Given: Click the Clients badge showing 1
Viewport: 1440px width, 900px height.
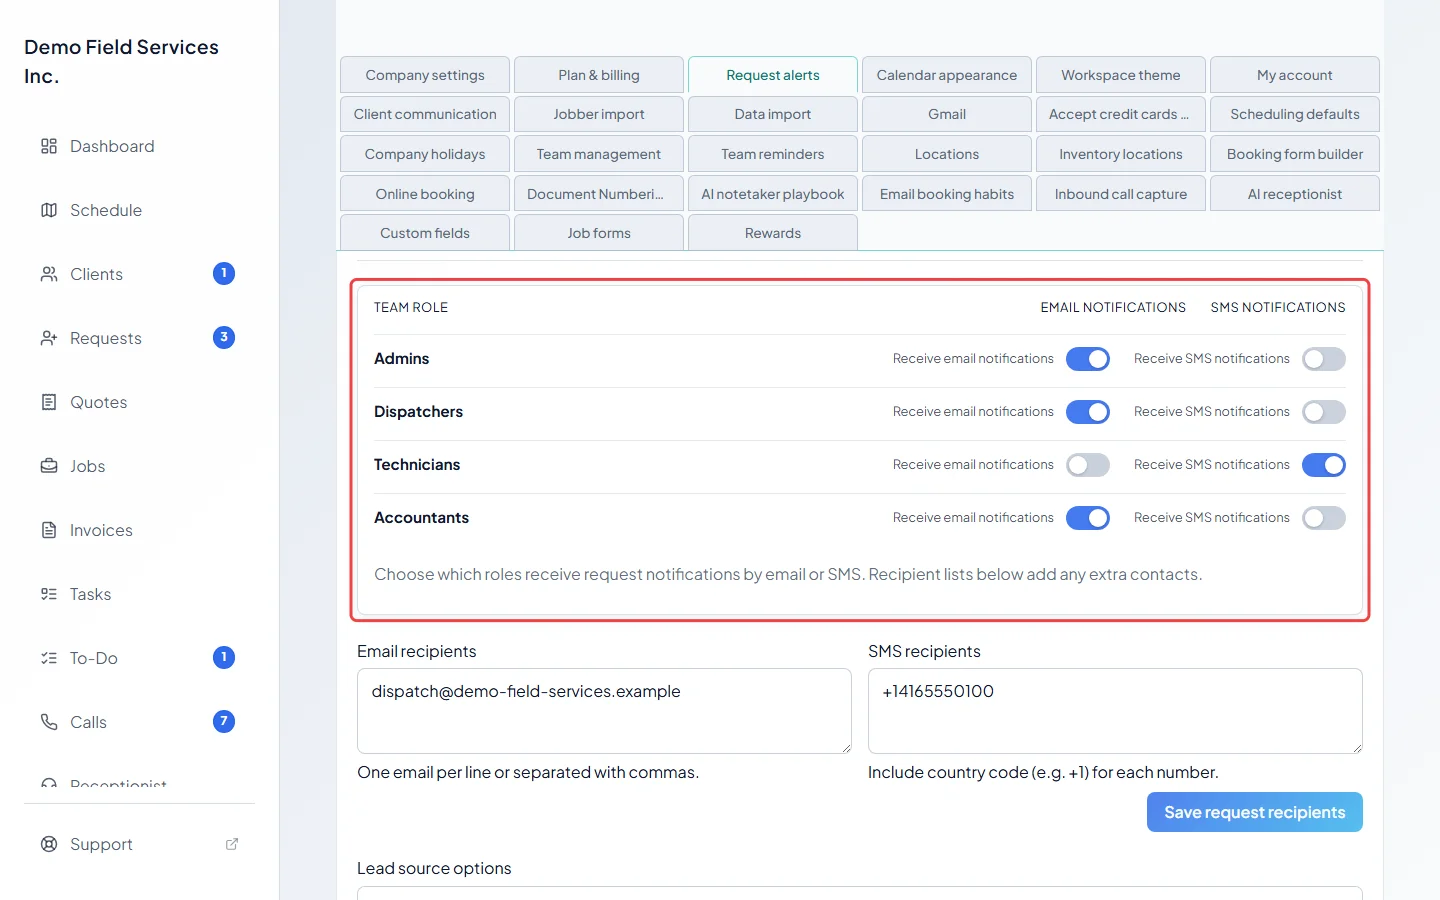Looking at the screenshot, I should [224, 273].
